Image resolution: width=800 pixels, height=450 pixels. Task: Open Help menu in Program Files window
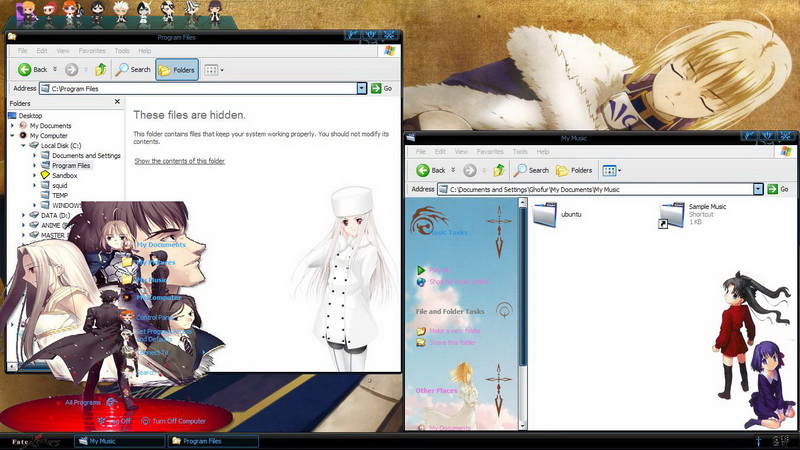click(x=145, y=51)
